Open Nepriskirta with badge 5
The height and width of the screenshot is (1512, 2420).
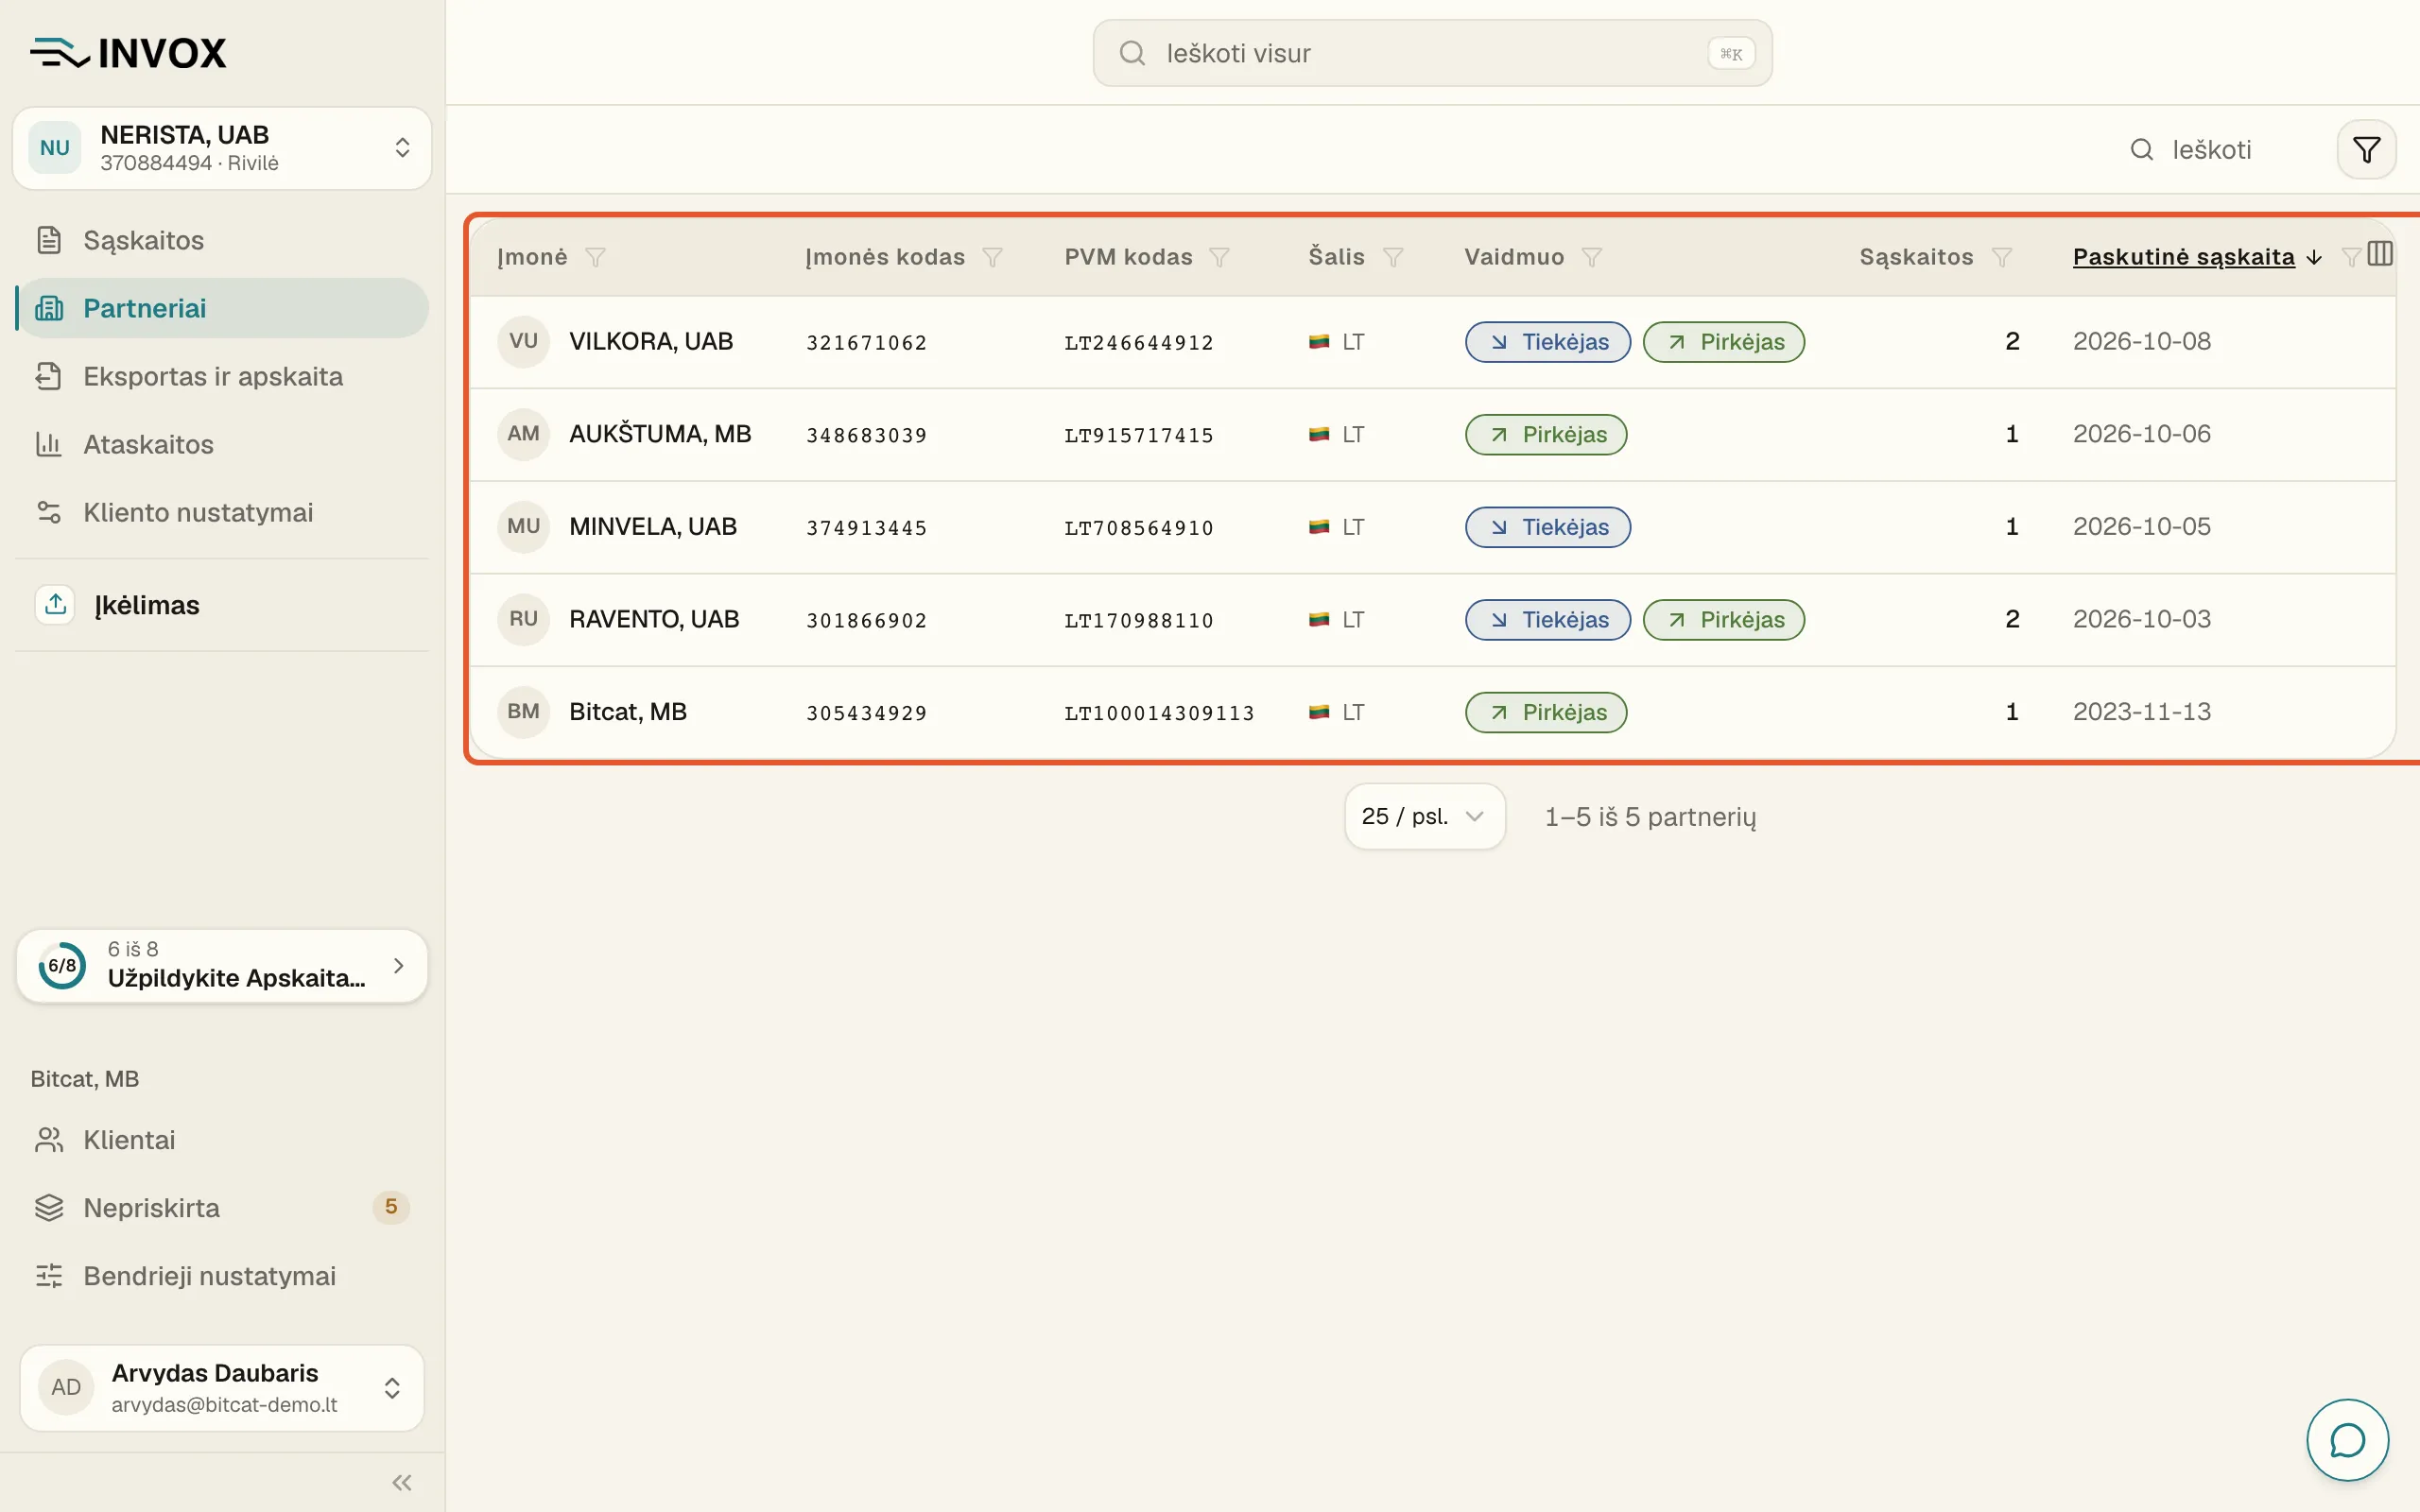222,1208
